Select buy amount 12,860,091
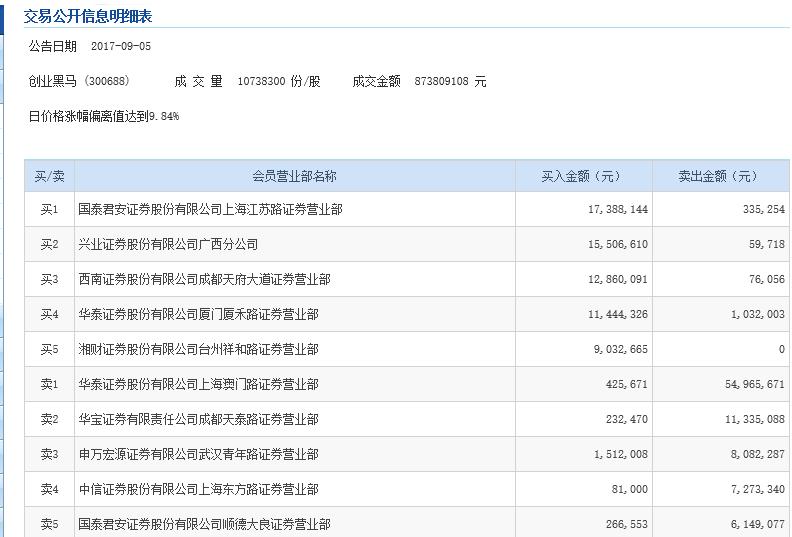Image resolution: width=792 pixels, height=537 pixels. point(618,279)
